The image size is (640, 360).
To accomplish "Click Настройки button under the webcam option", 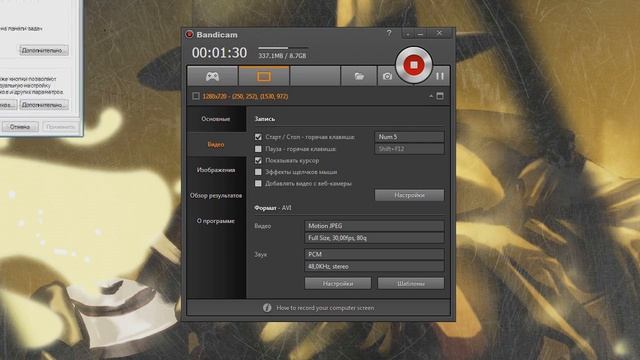I will click(409, 195).
